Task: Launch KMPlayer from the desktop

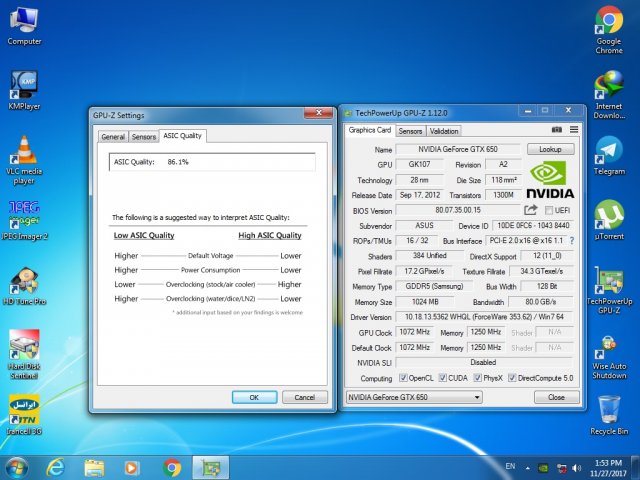Action: [x=24, y=90]
